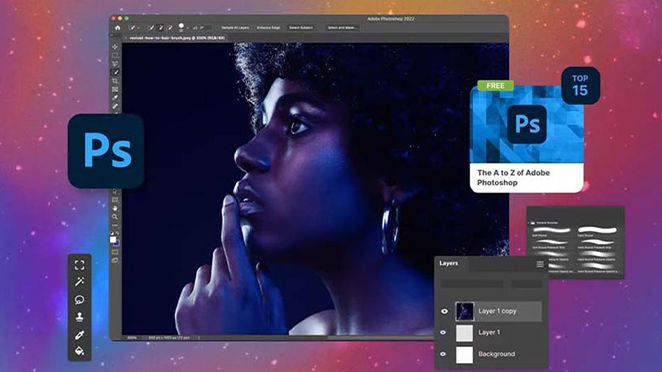
Task: Choose the Subtract from selection brush mode
Action: click(170, 28)
